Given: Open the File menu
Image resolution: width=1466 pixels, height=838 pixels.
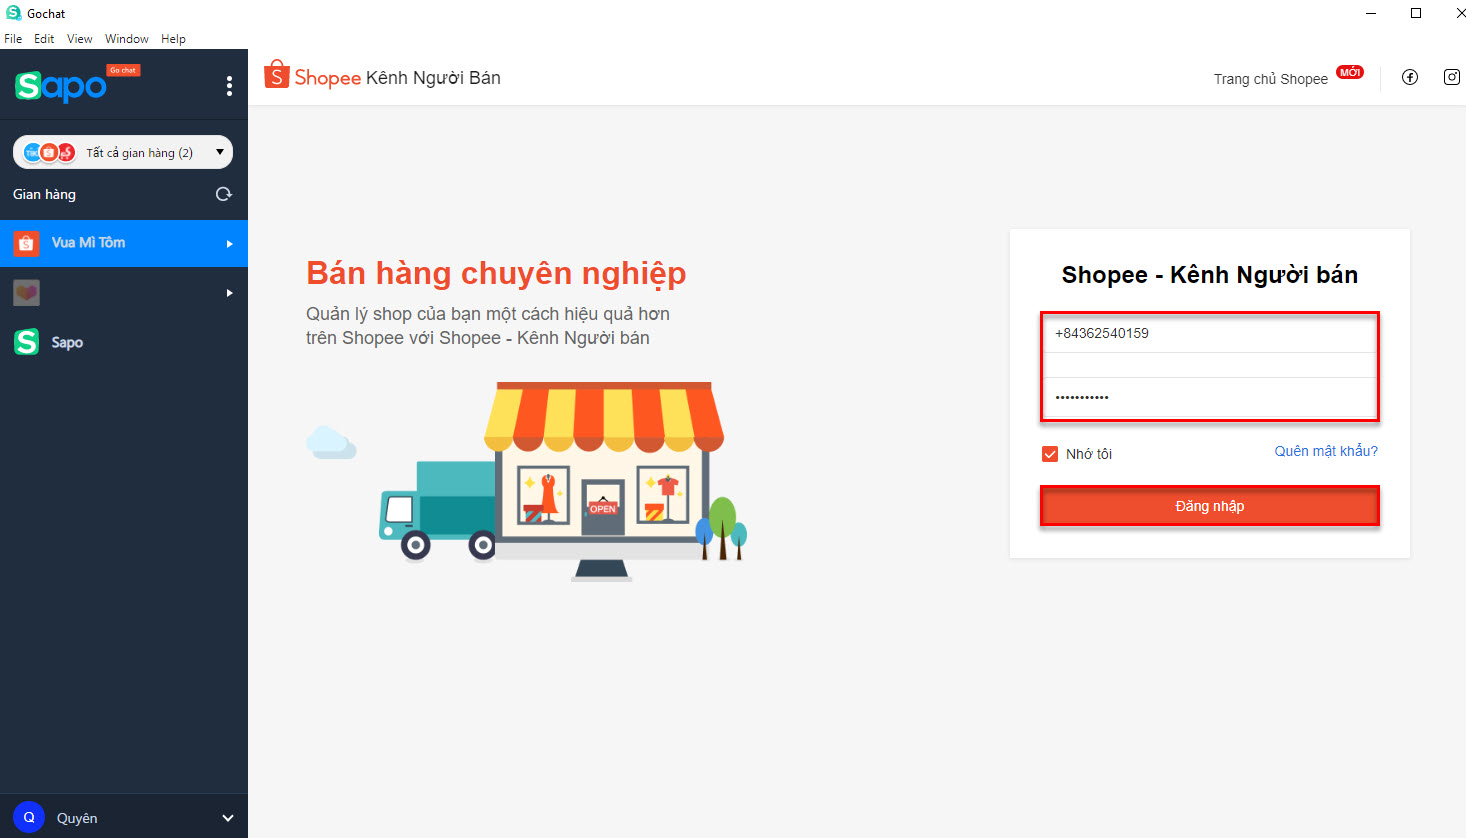Looking at the screenshot, I should click(13, 39).
